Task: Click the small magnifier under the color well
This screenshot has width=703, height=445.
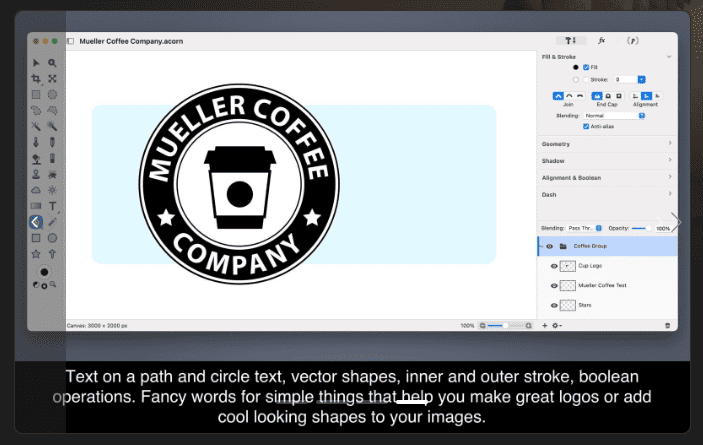Action: [x=53, y=285]
